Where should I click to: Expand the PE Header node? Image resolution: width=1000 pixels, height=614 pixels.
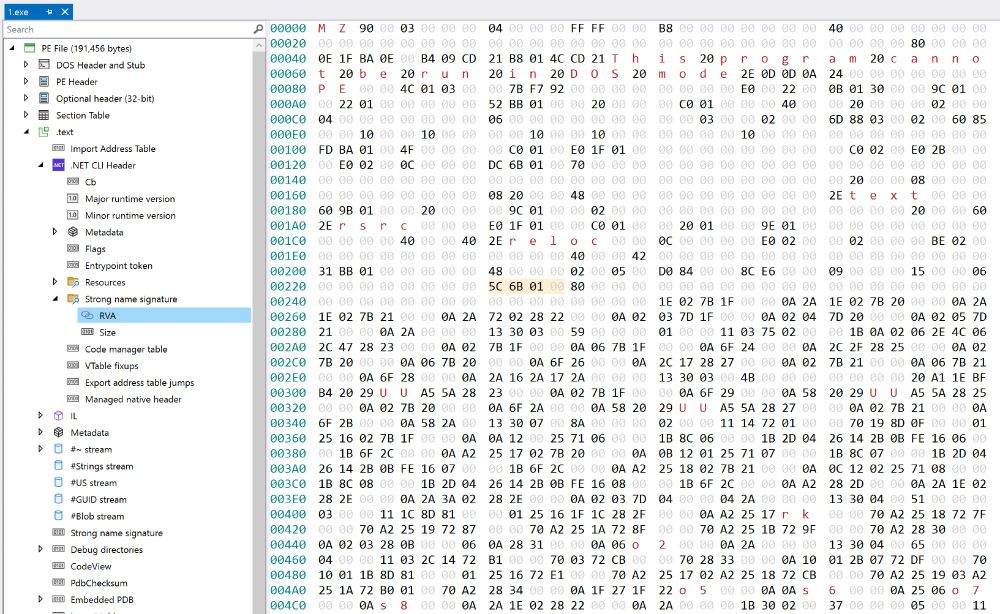pyautogui.click(x=26, y=82)
